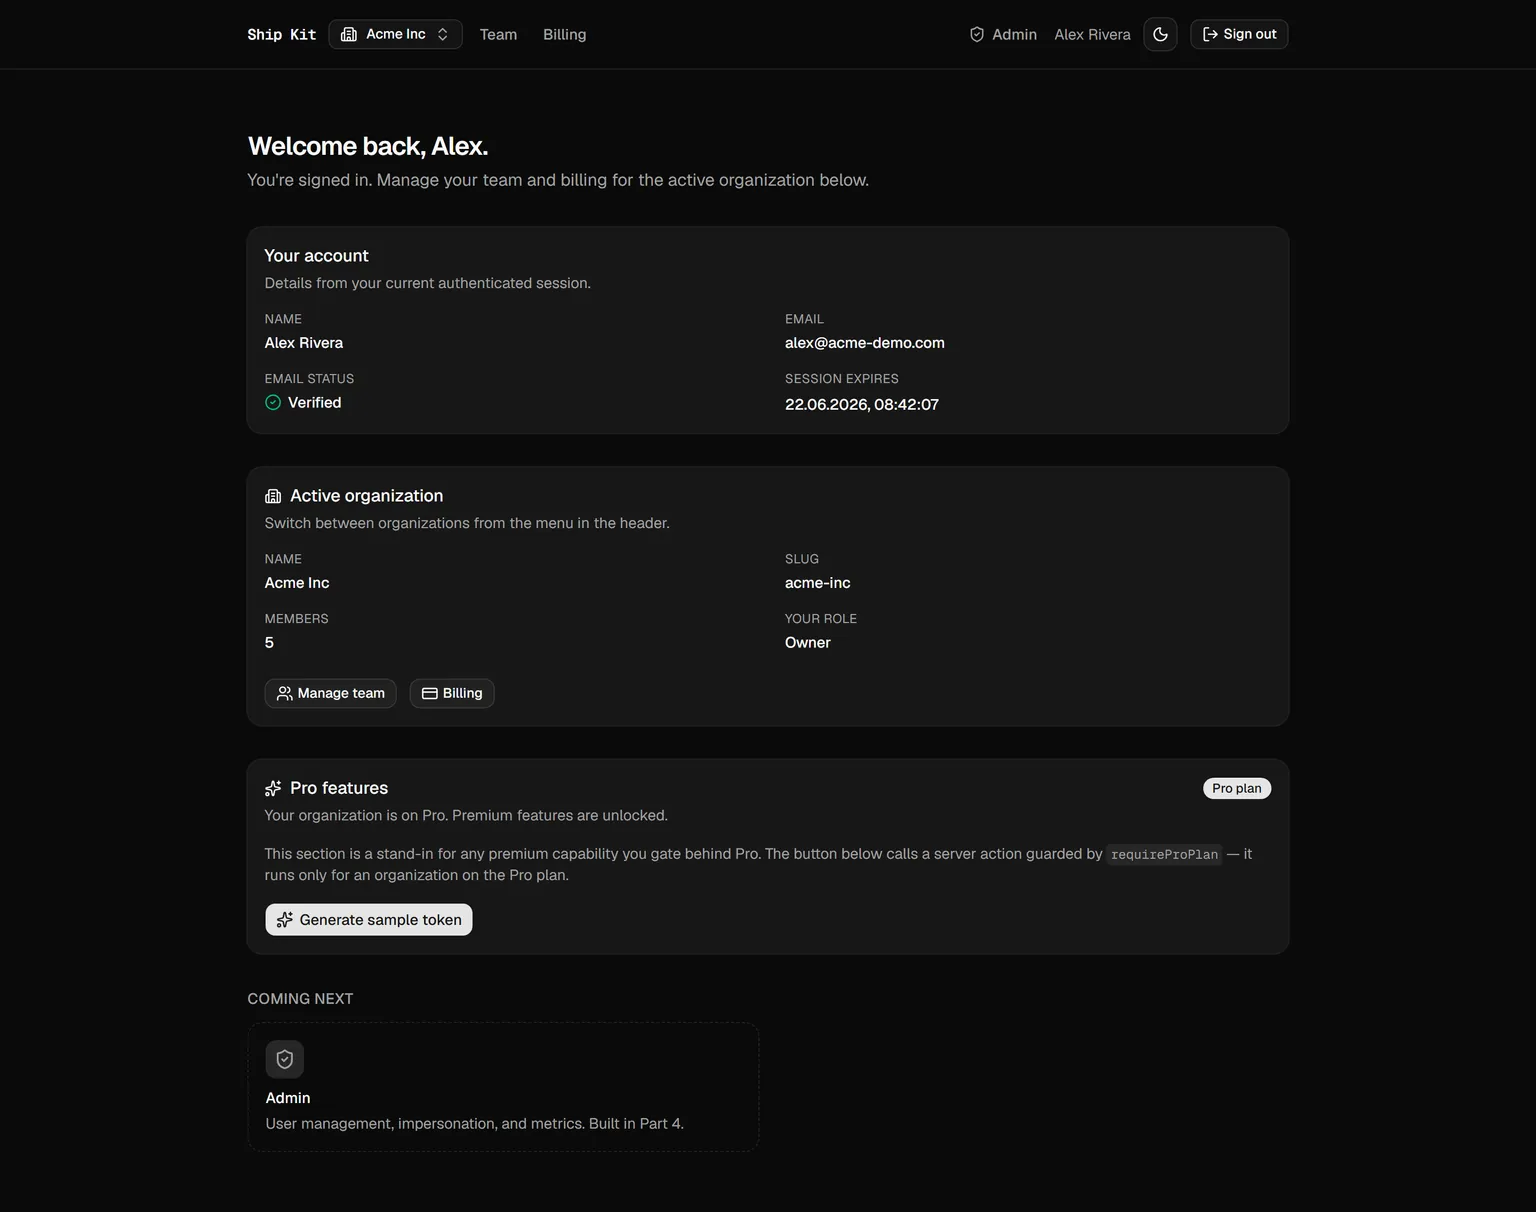Click the shield icon in Admin card
This screenshot has width=1536, height=1212.
pos(285,1059)
